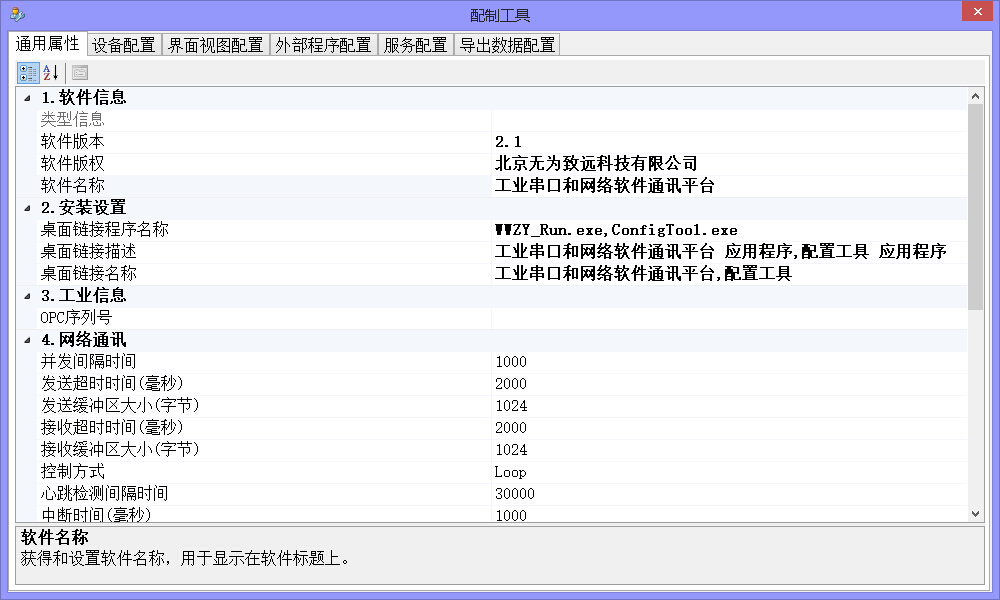Edit the 桌面链接描述 value field
Screen dimensions: 1000x600
click(729, 252)
